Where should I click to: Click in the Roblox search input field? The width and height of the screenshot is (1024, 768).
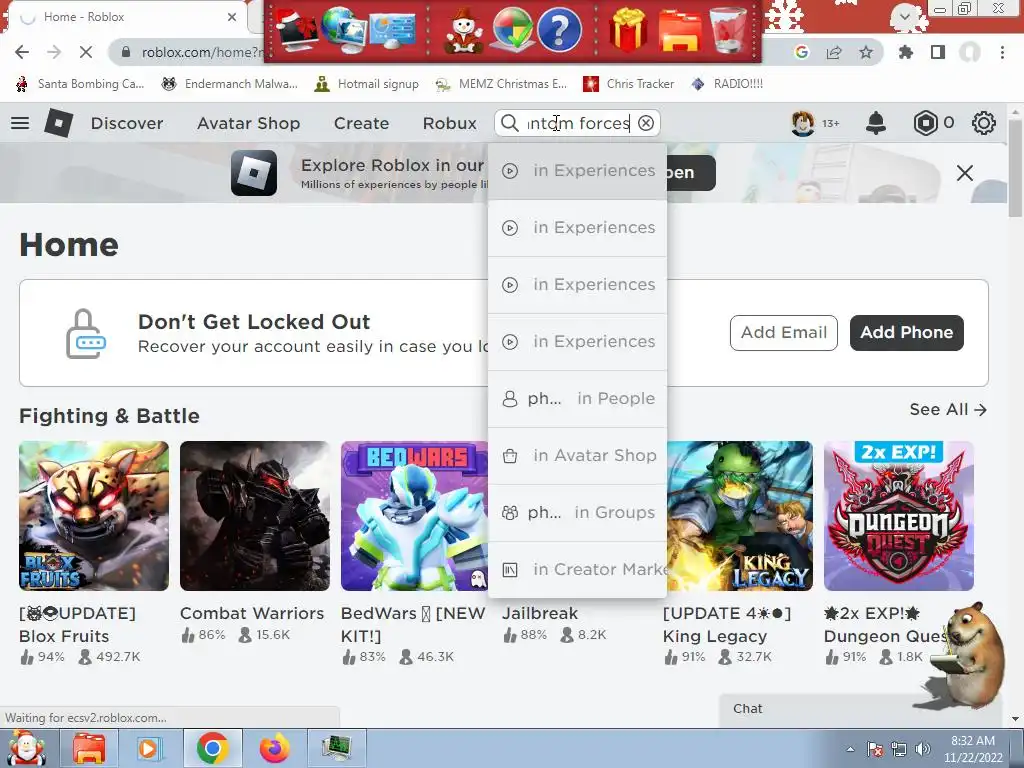click(577, 123)
